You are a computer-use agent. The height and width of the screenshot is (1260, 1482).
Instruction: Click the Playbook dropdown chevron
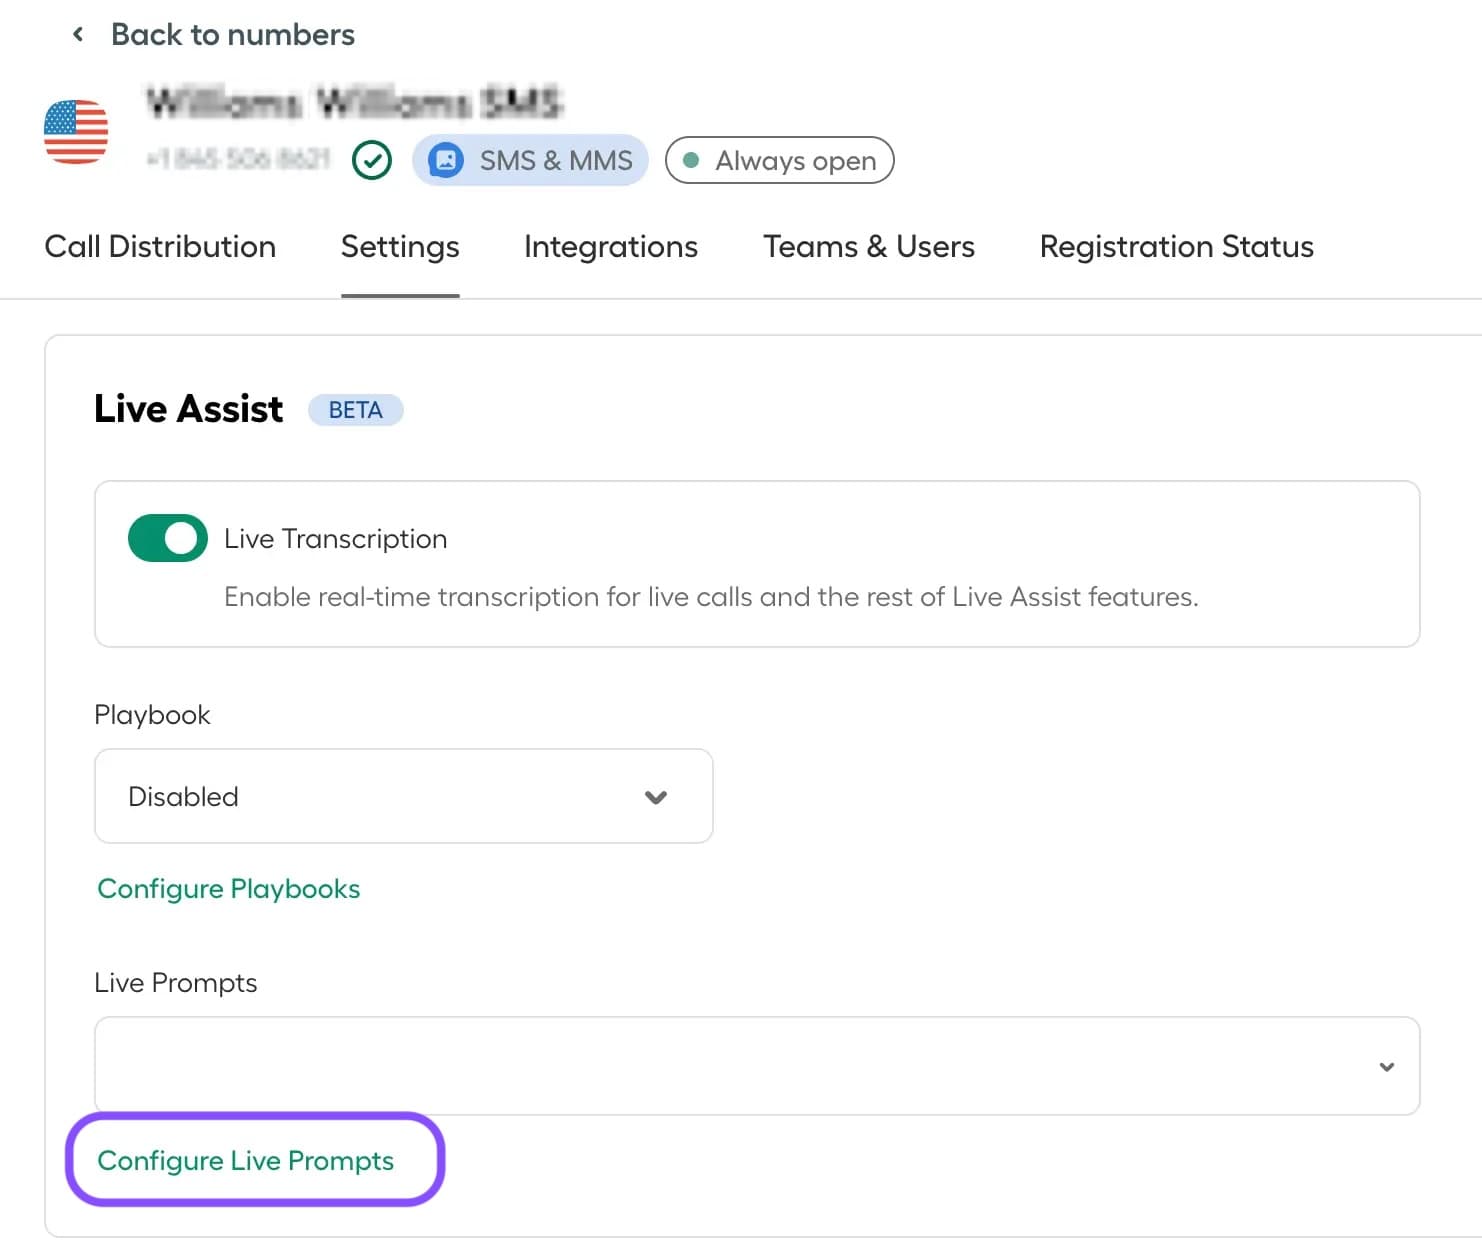click(656, 797)
